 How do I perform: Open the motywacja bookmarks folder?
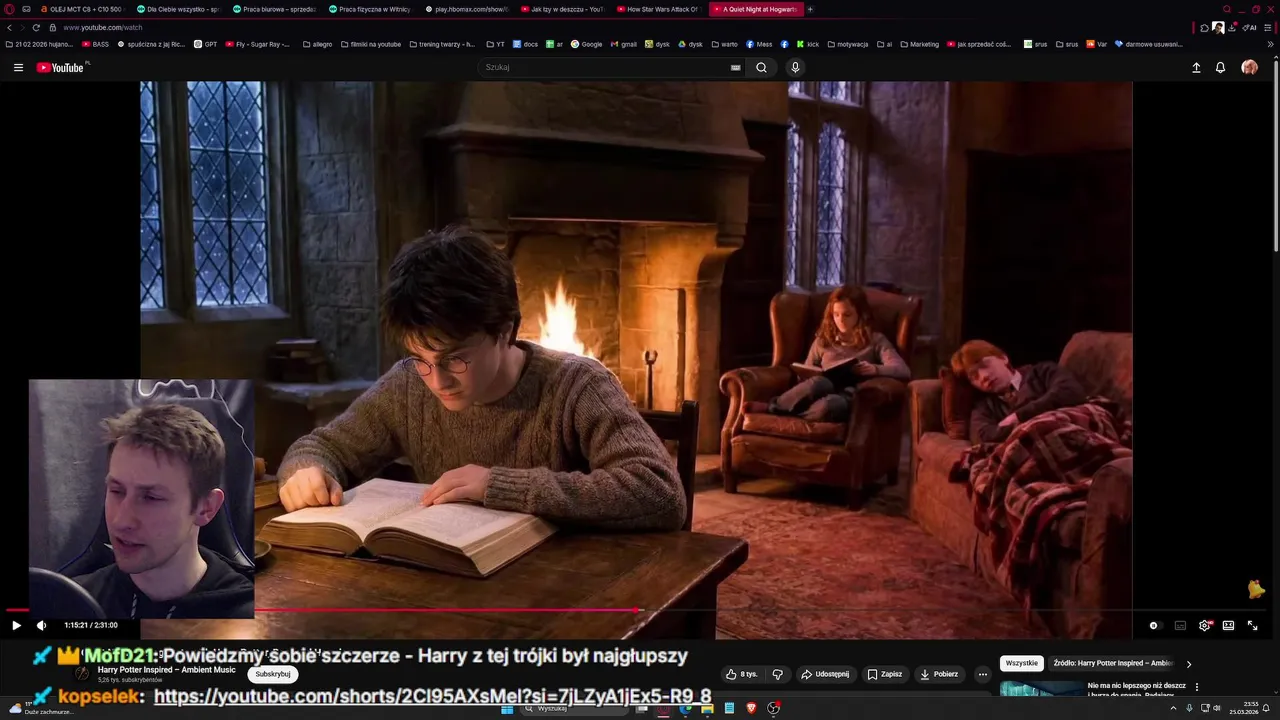coord(847,44)
